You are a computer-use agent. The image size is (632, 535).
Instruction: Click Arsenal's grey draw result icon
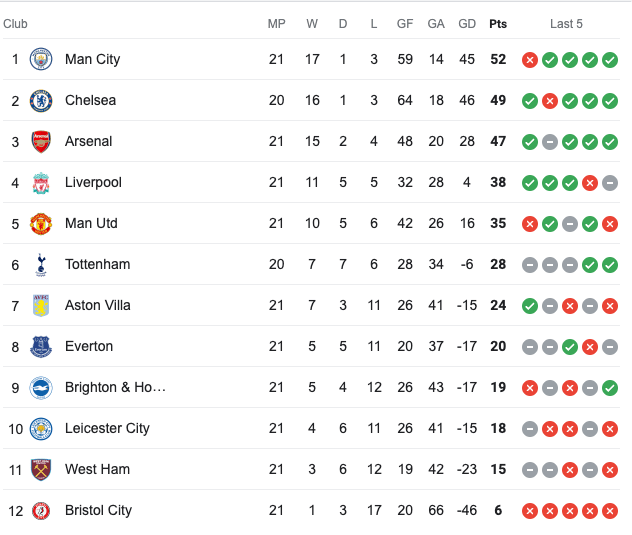(x=550, y=142)
